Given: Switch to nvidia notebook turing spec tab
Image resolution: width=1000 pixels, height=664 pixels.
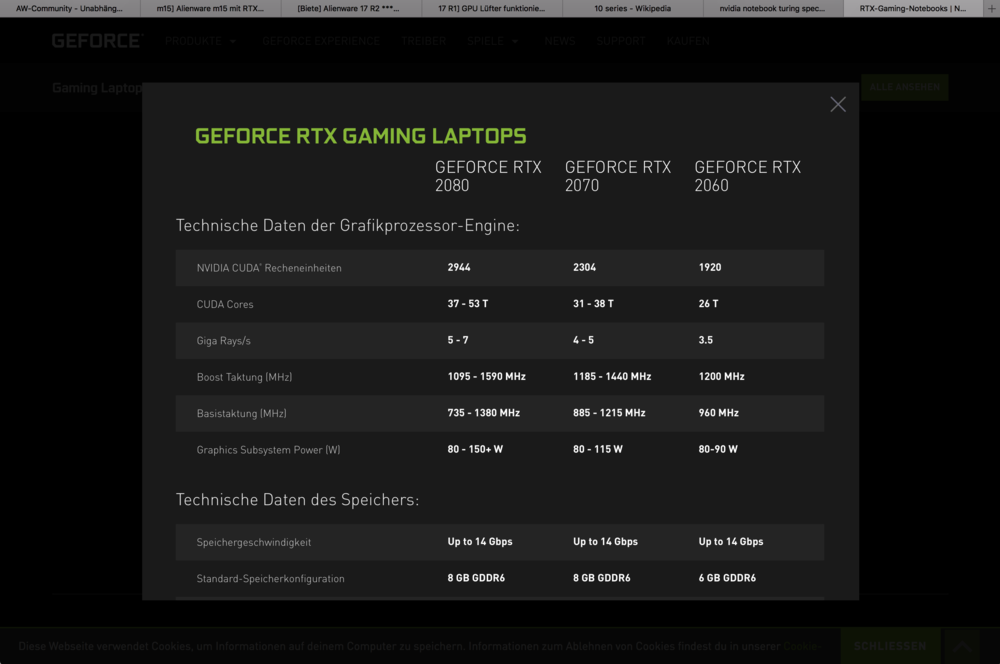Looking at the screenshot, I should [773, 8].
